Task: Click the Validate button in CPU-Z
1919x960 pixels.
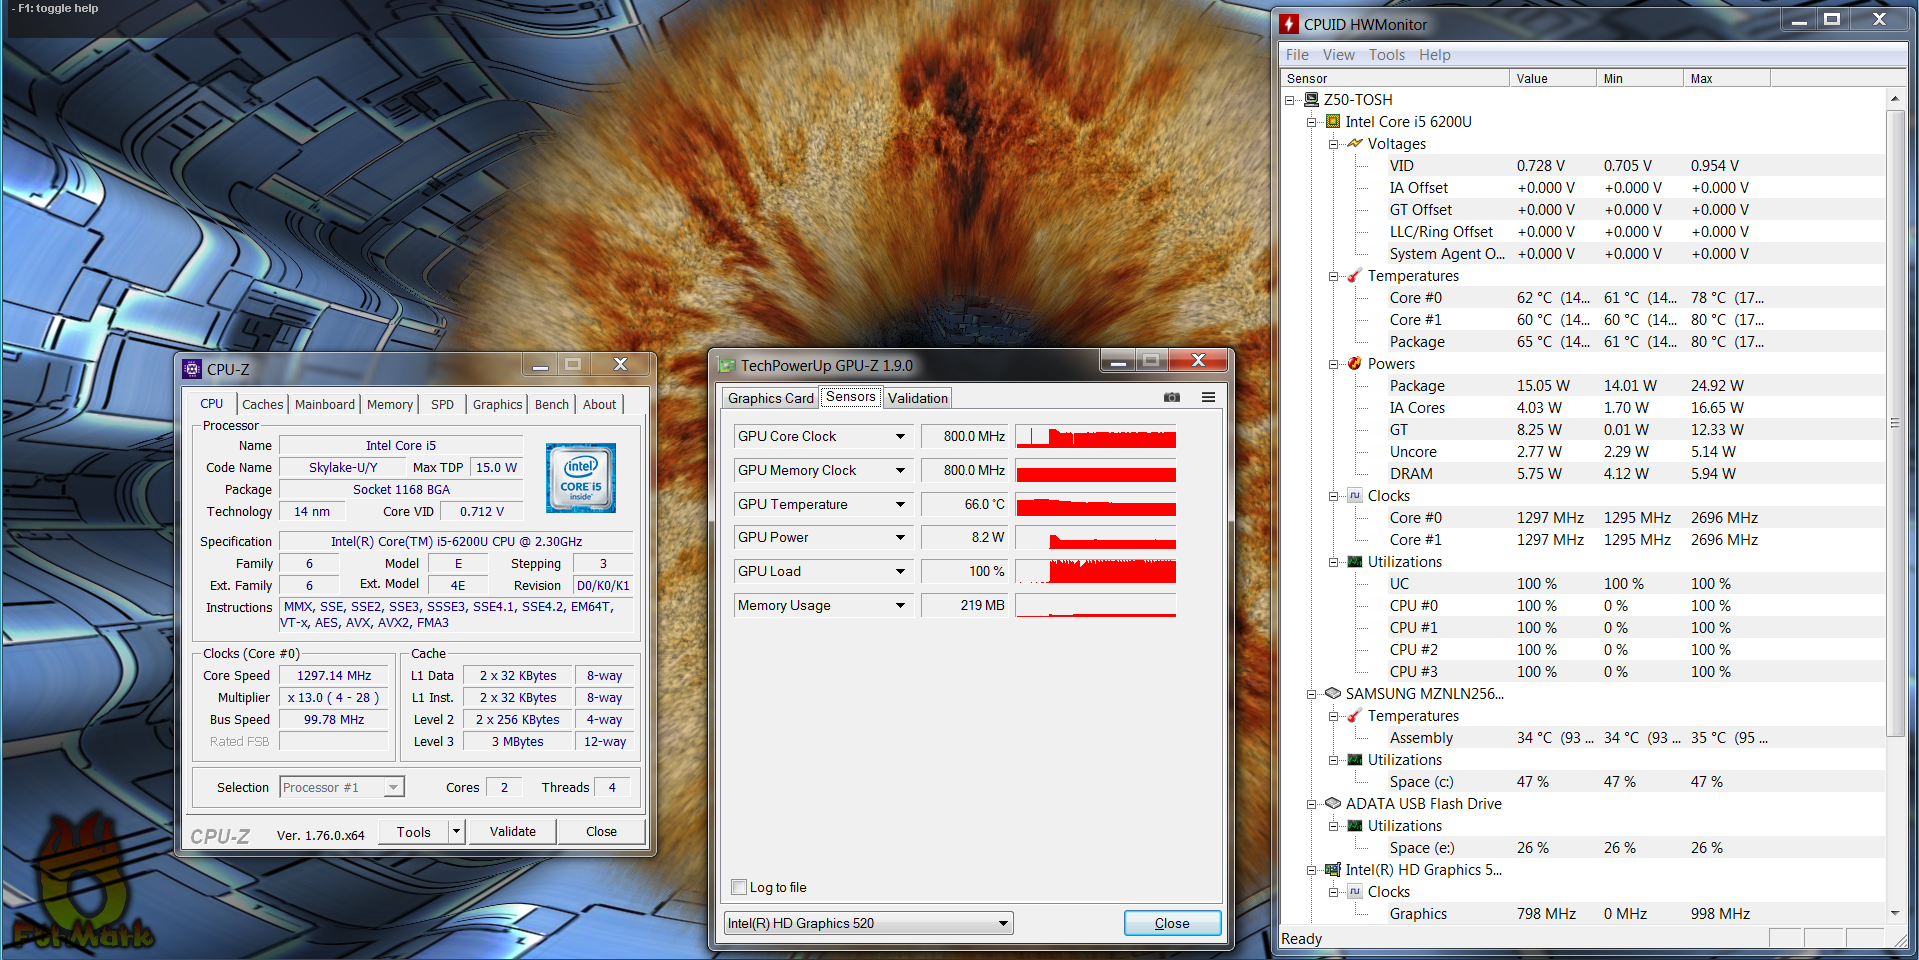Action: click(513, 831)
